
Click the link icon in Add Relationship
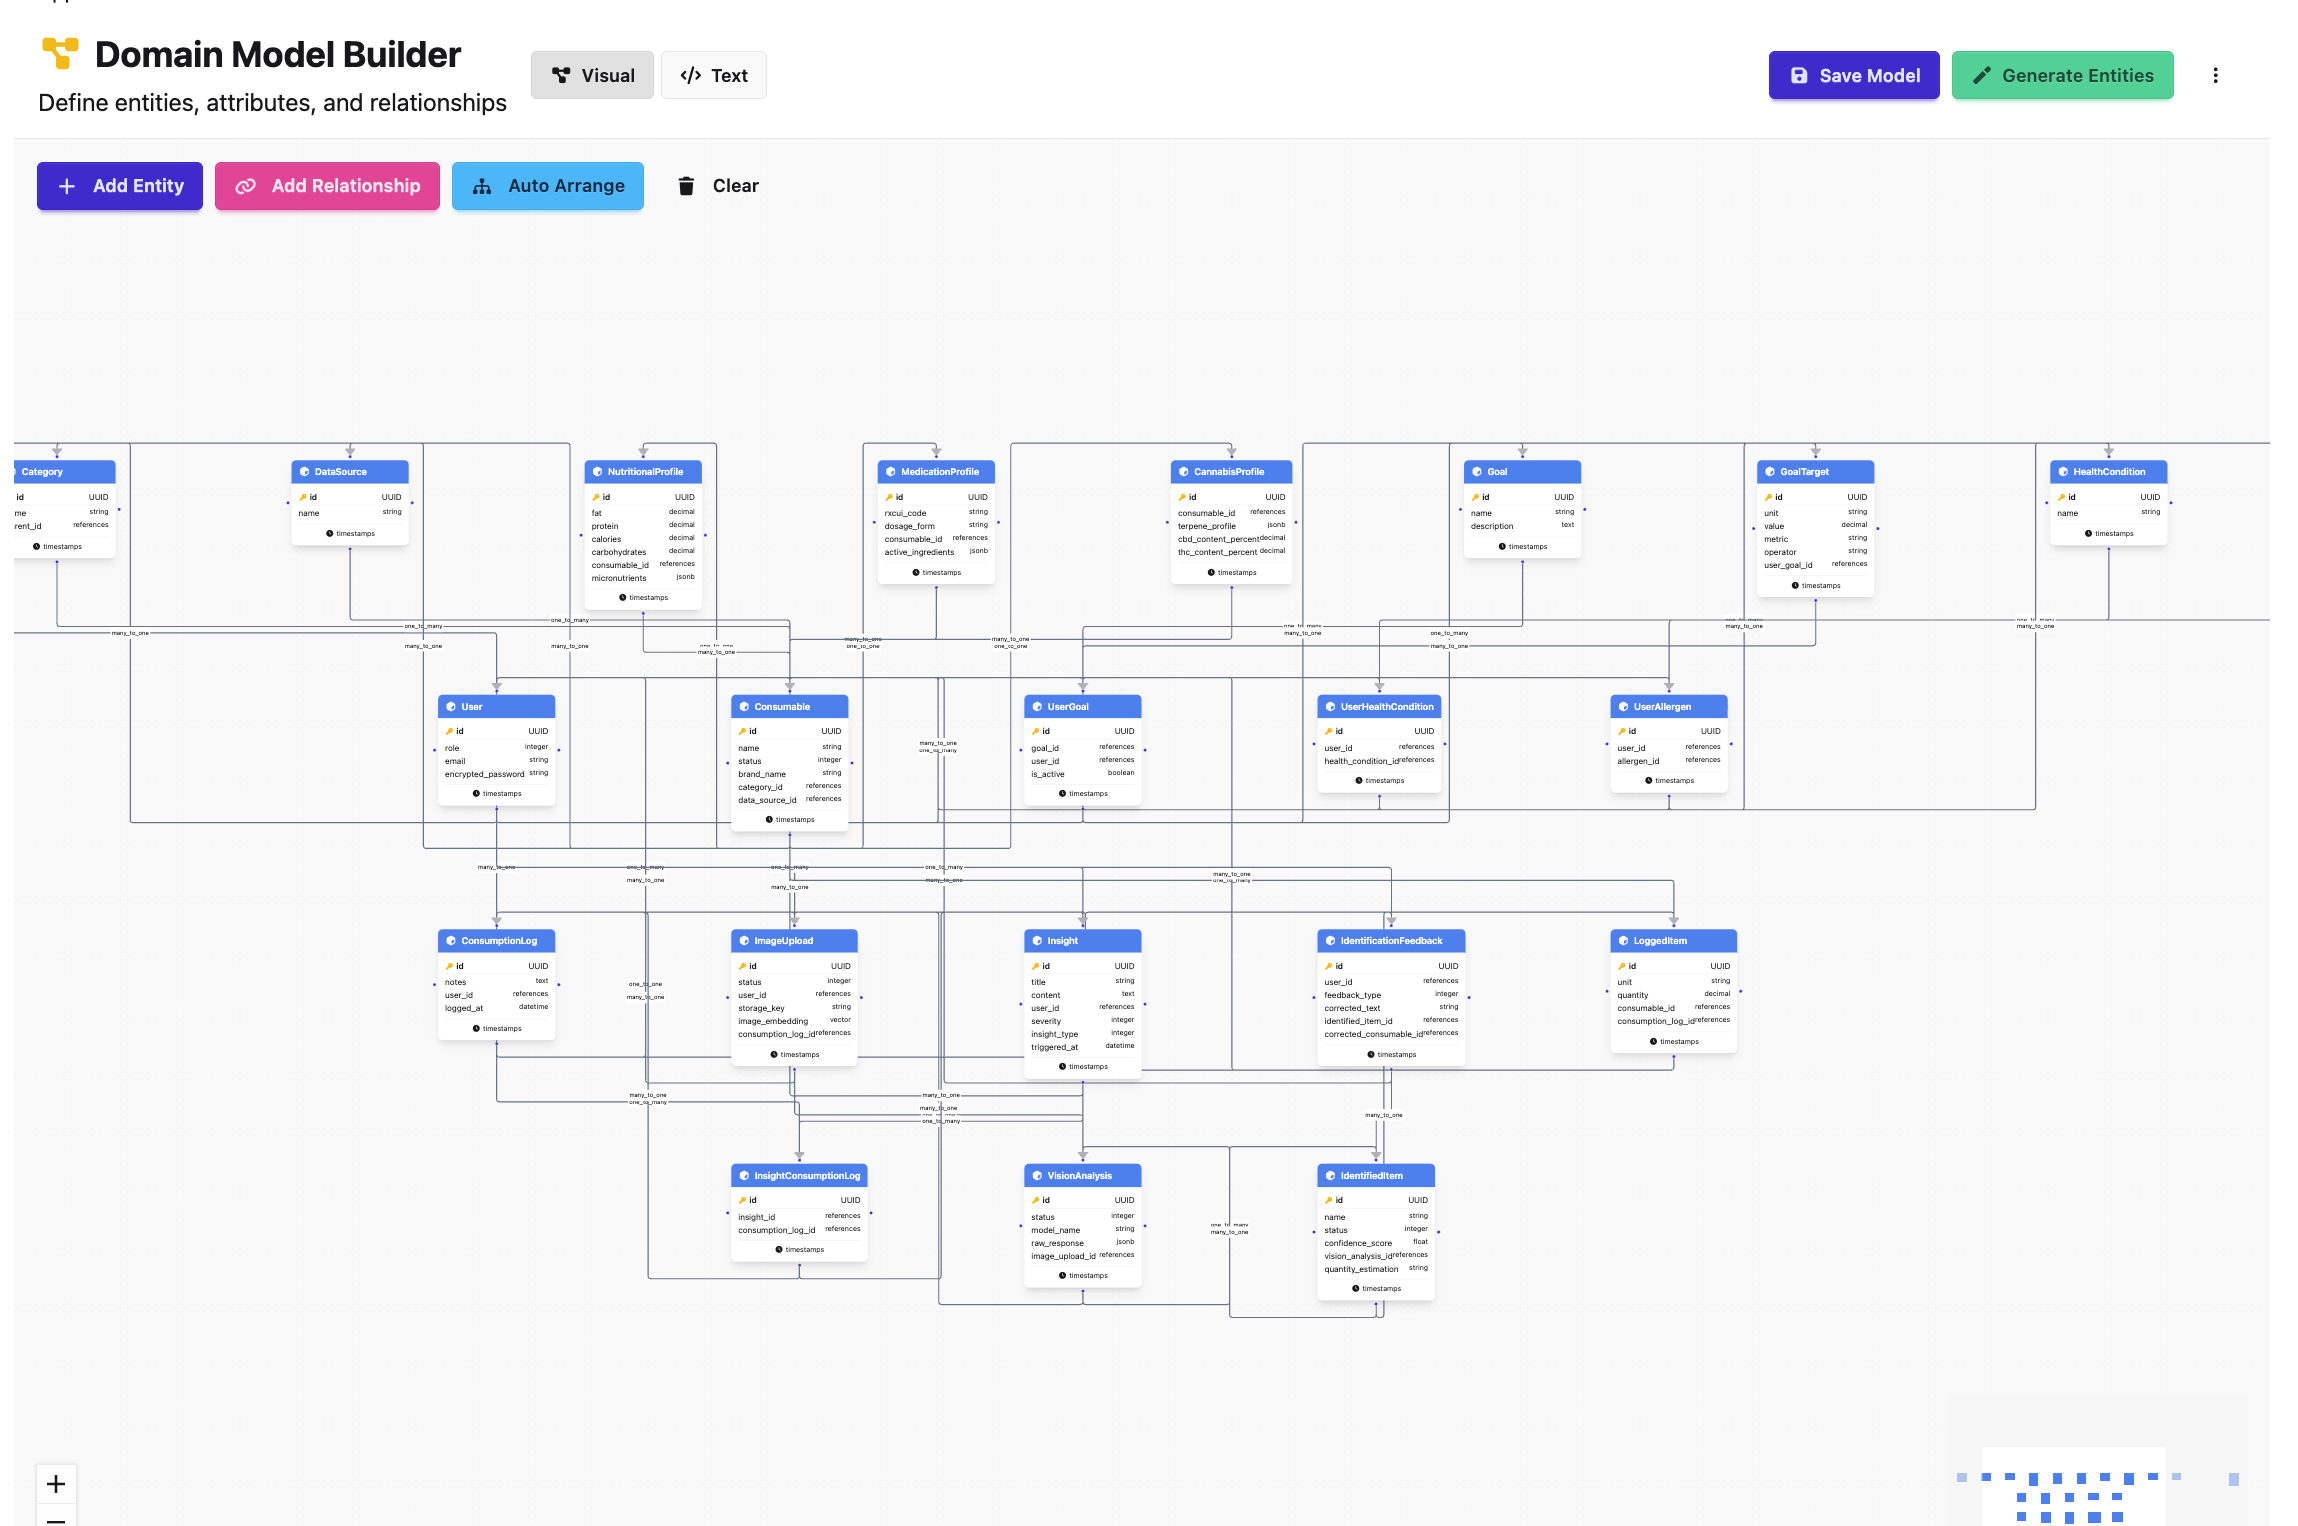click(246, 185)
